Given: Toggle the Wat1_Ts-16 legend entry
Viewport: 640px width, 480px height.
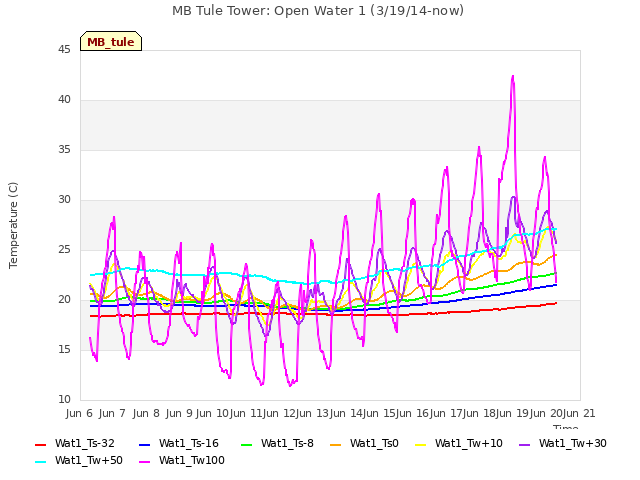Looking at the screenshot, I should click(179, 444).
